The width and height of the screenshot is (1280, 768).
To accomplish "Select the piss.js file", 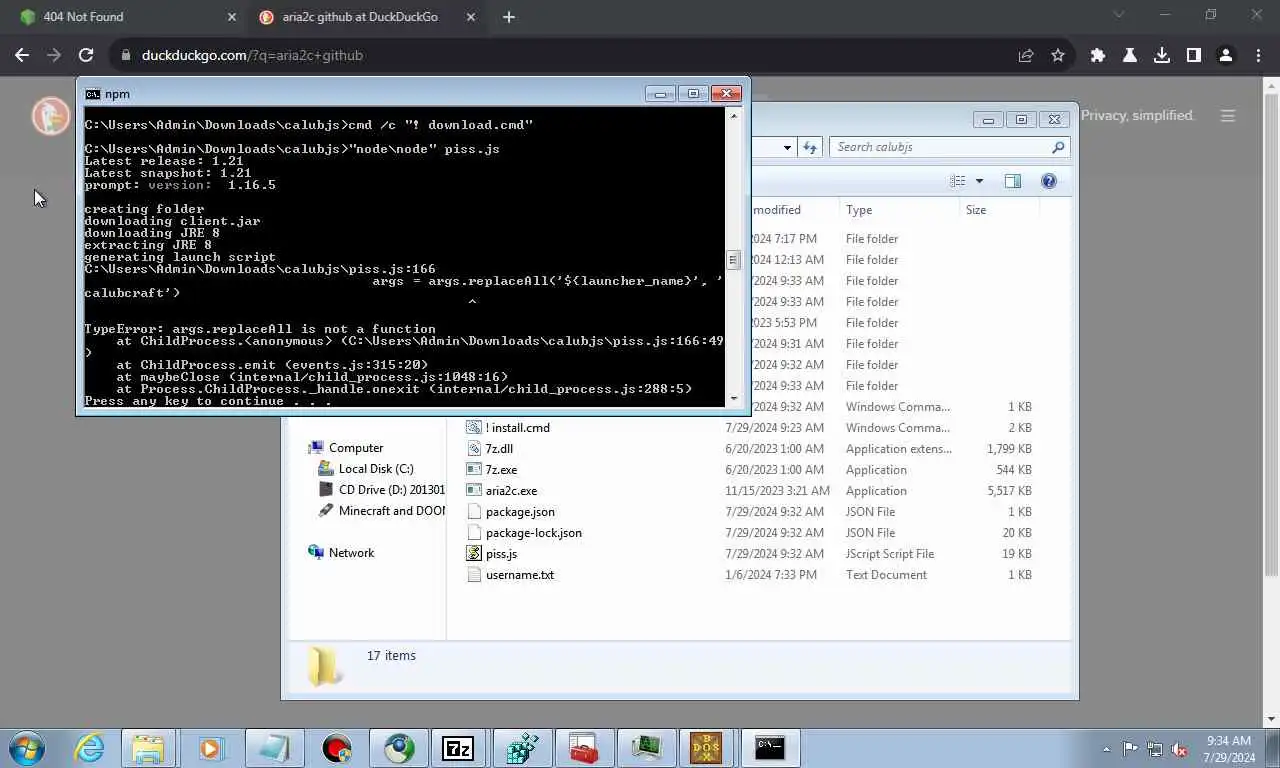I will pyautogui.click(x=501, y=554).
